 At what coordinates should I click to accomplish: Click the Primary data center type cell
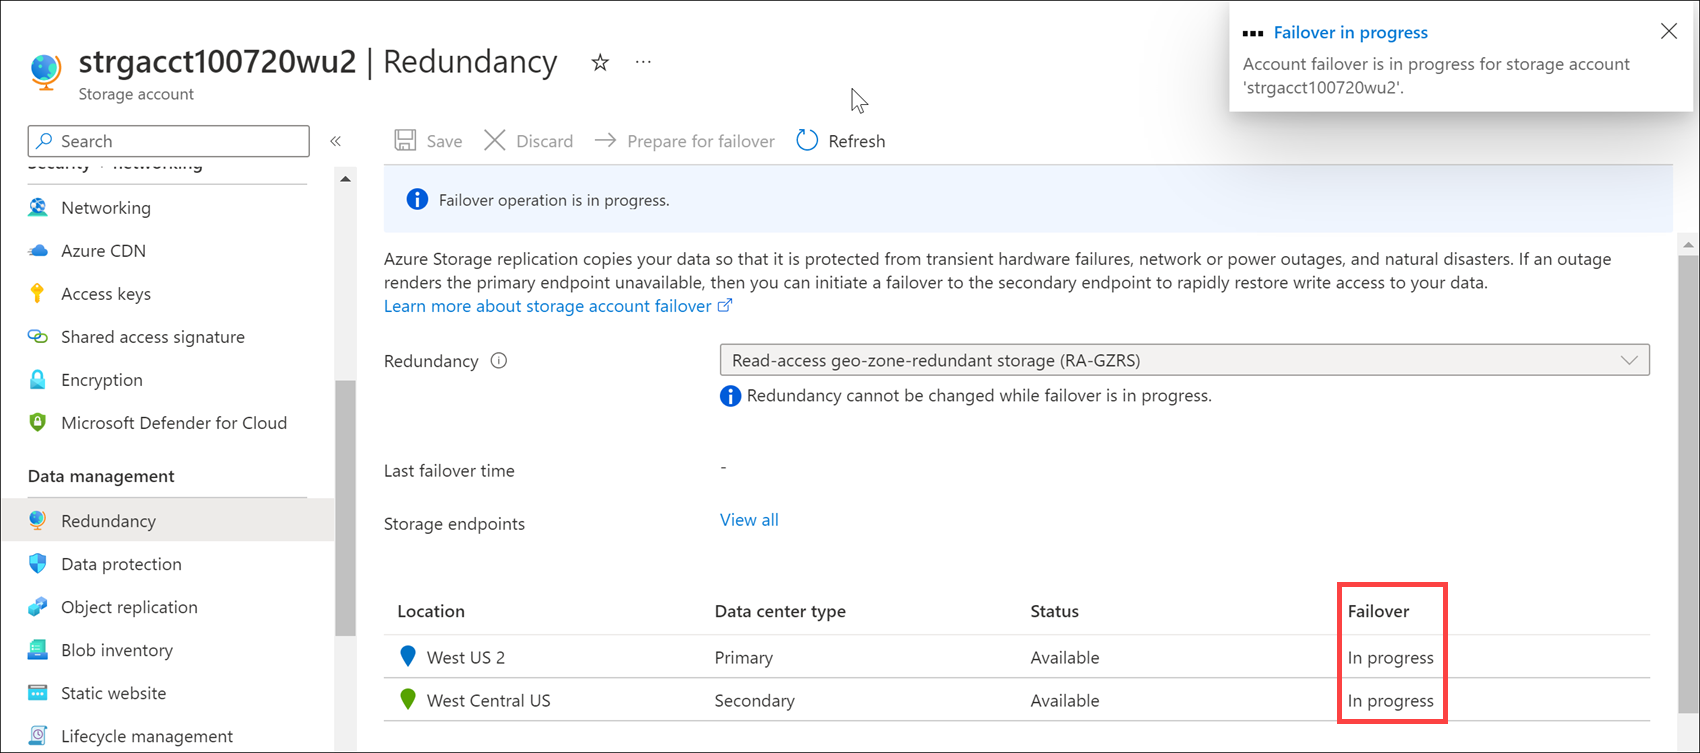(x=743, y=657)
